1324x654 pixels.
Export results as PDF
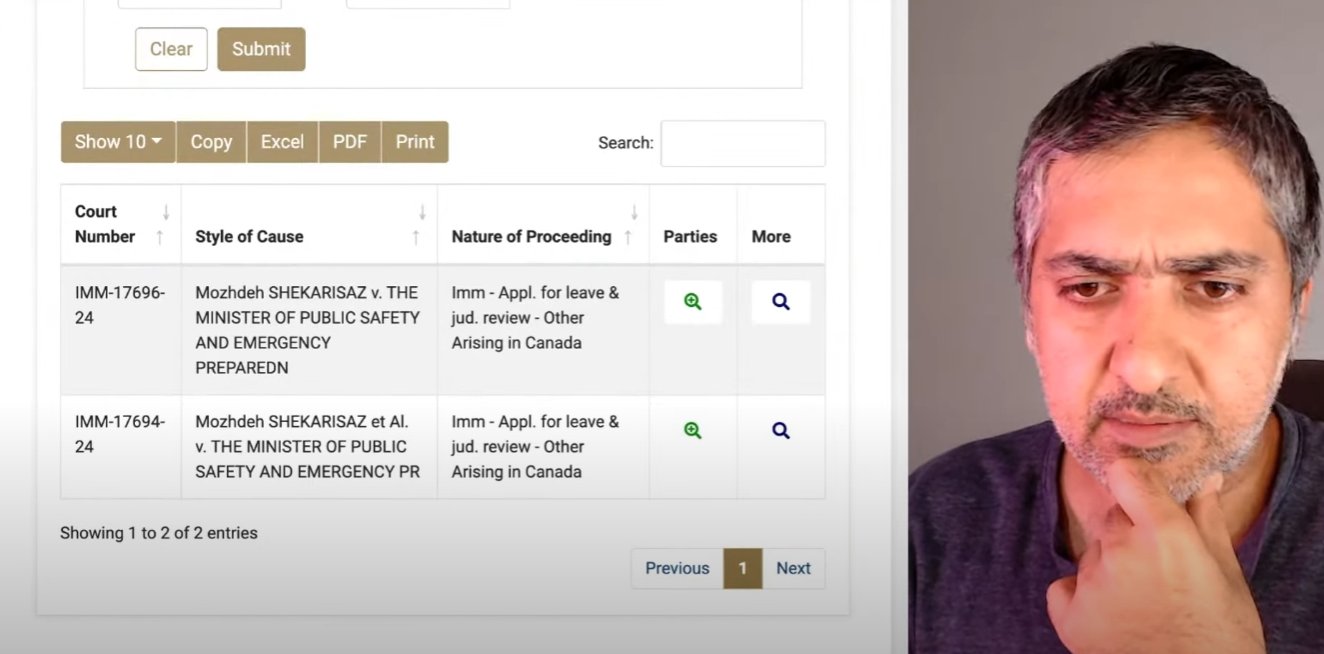350,142
